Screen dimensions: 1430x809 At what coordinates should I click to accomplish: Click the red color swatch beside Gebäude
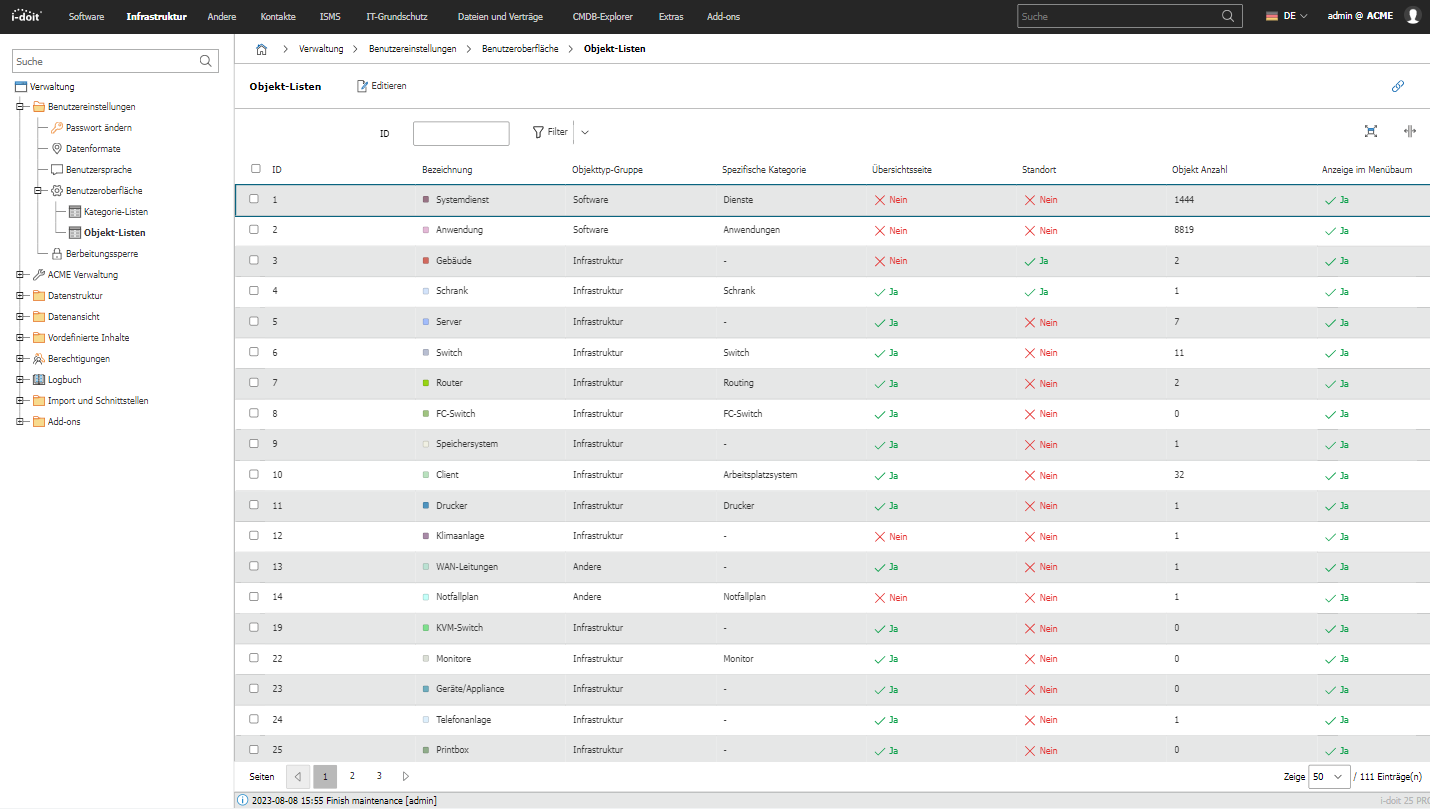pyautogui.click(x=426, y=261)
